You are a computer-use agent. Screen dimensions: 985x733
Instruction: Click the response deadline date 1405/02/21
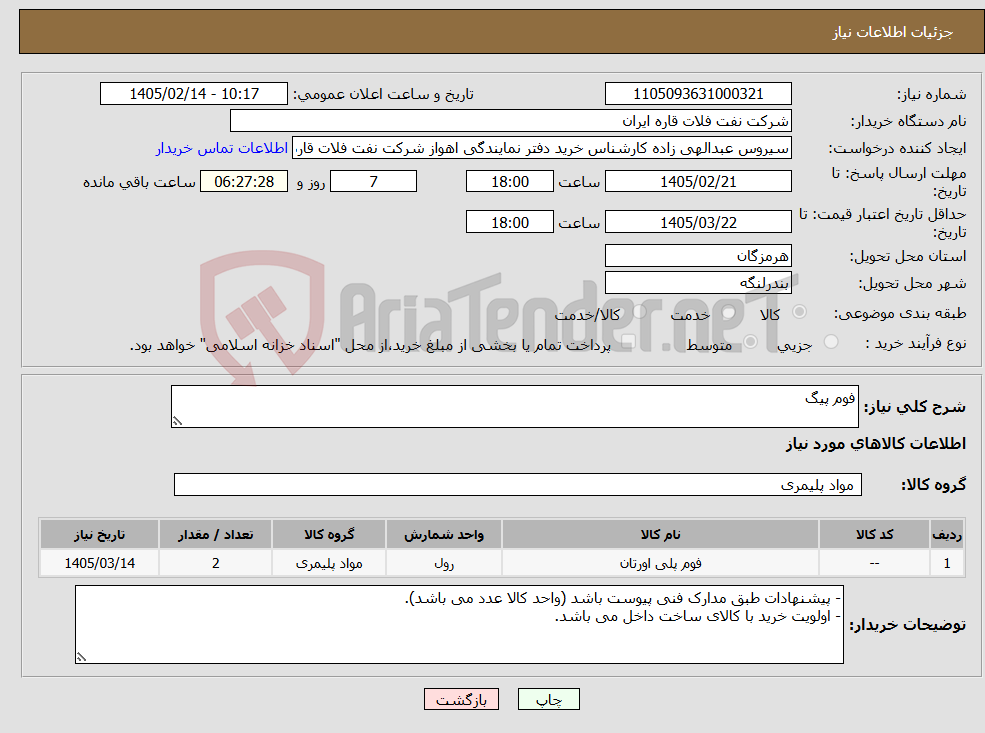click(x=698, y=182)
